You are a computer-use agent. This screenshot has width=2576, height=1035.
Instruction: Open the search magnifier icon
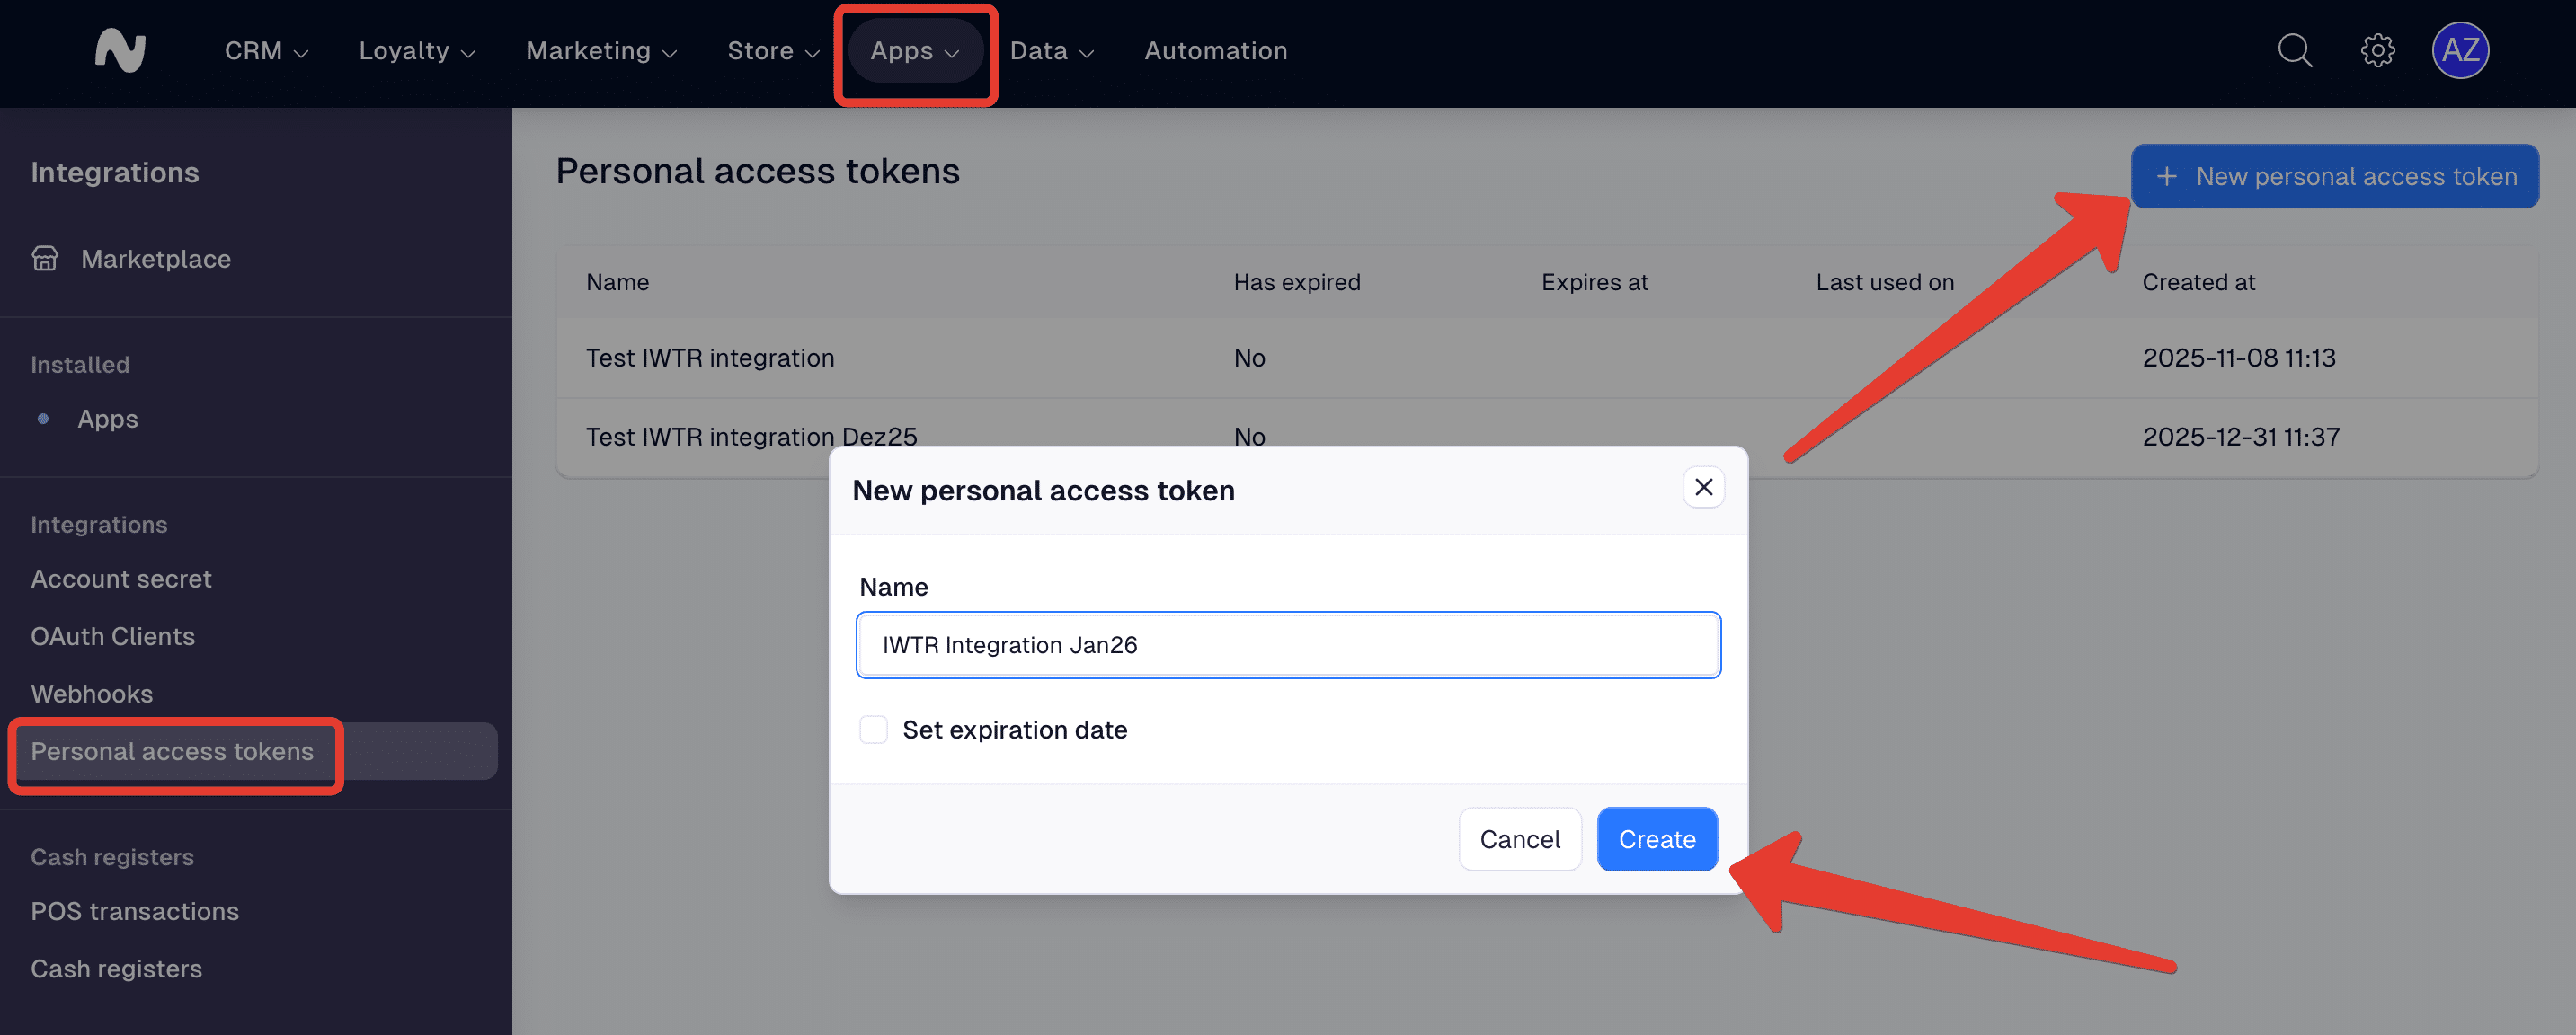click(x=2294, y=50)
